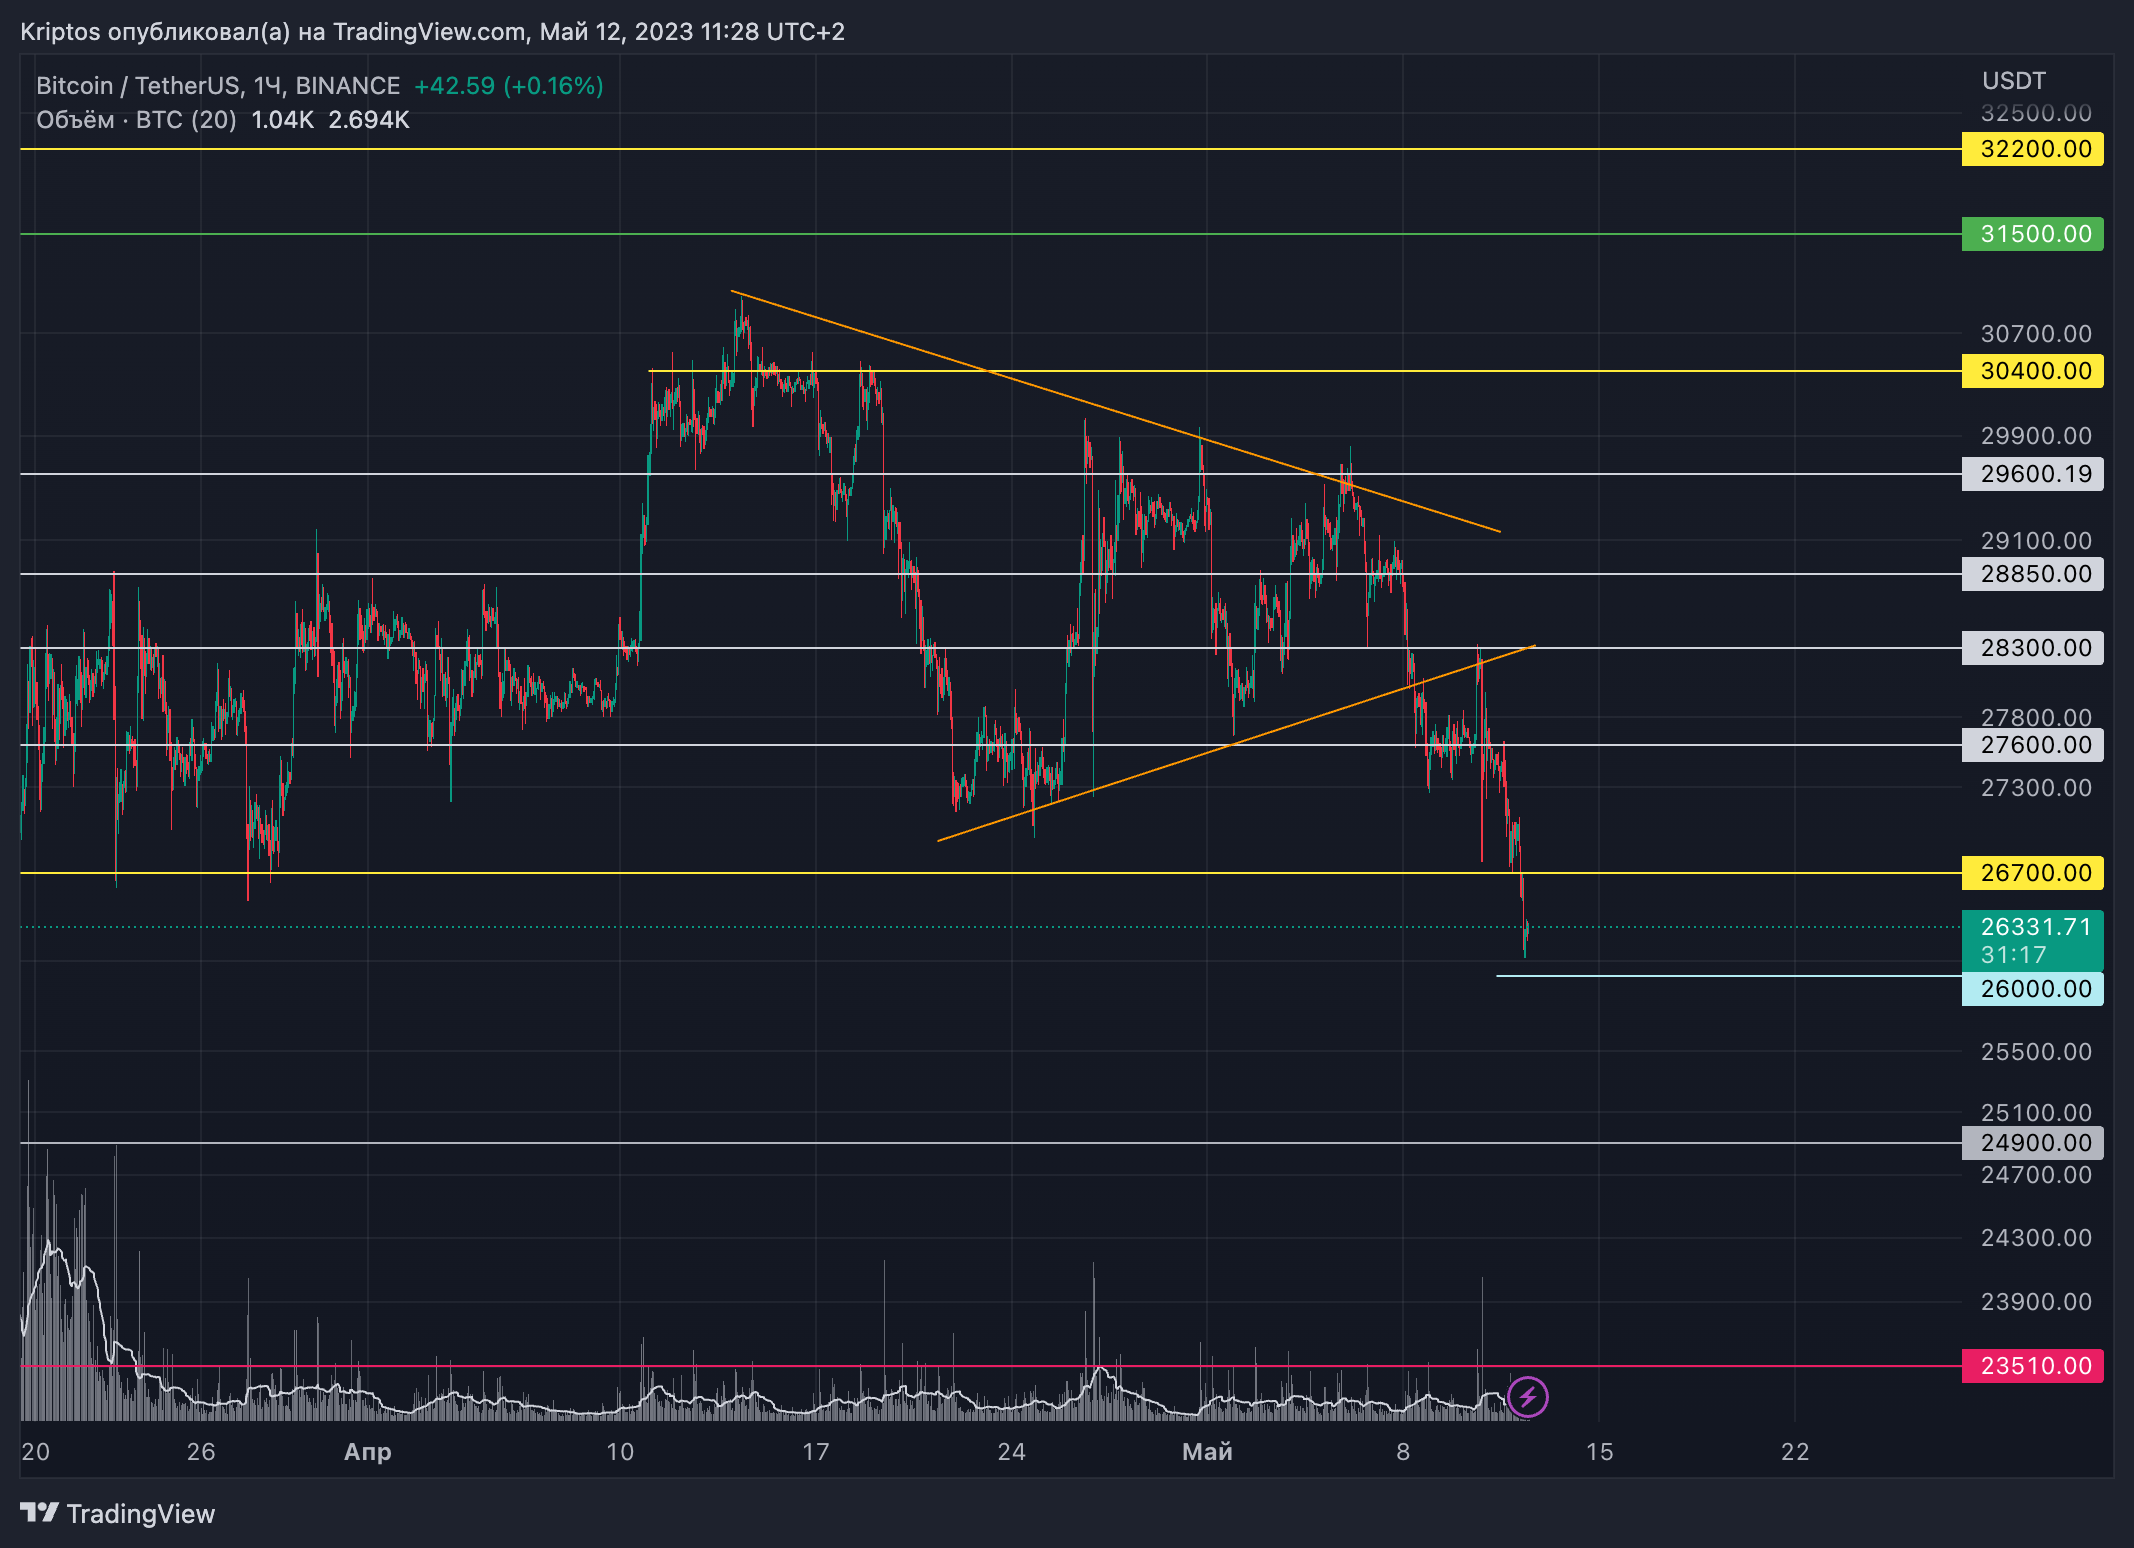Click the 29600.19 price label

pyautogui.click(x=2032, y=474)
